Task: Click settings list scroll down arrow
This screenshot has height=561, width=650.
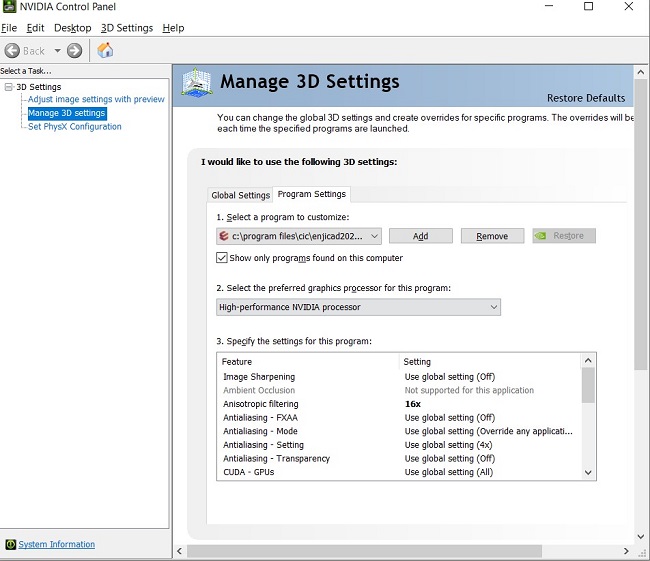Action: pyautogui.click(x=588, y=472)
